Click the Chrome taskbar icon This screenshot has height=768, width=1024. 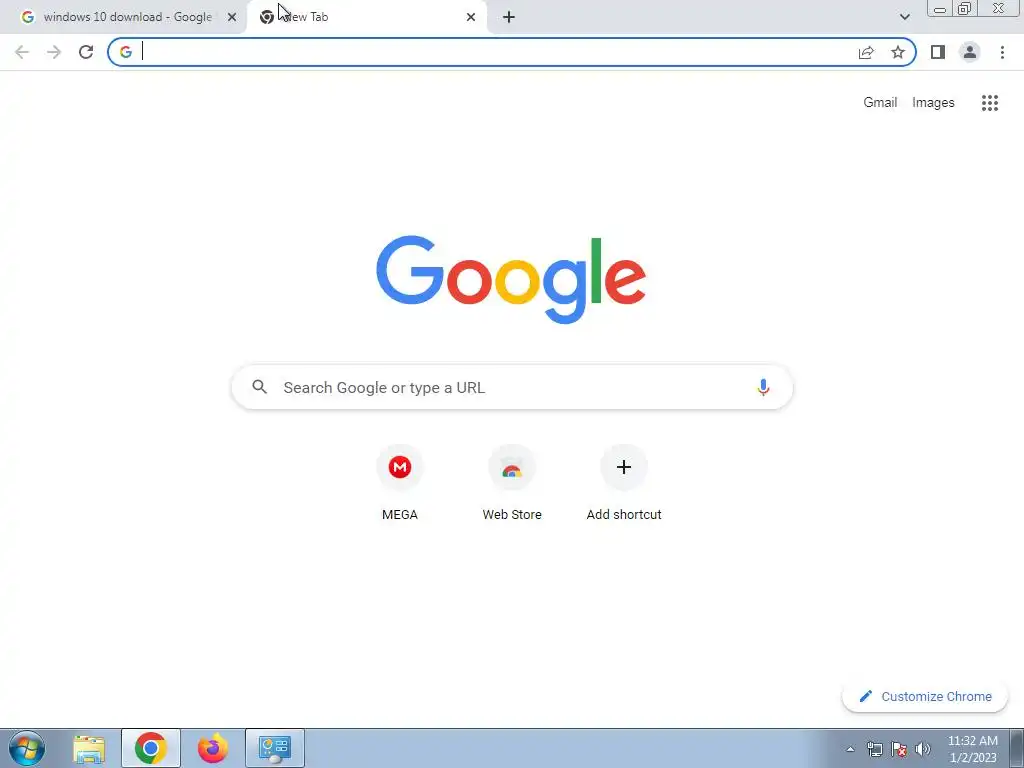pyautogui.click(x=151, y=748)
